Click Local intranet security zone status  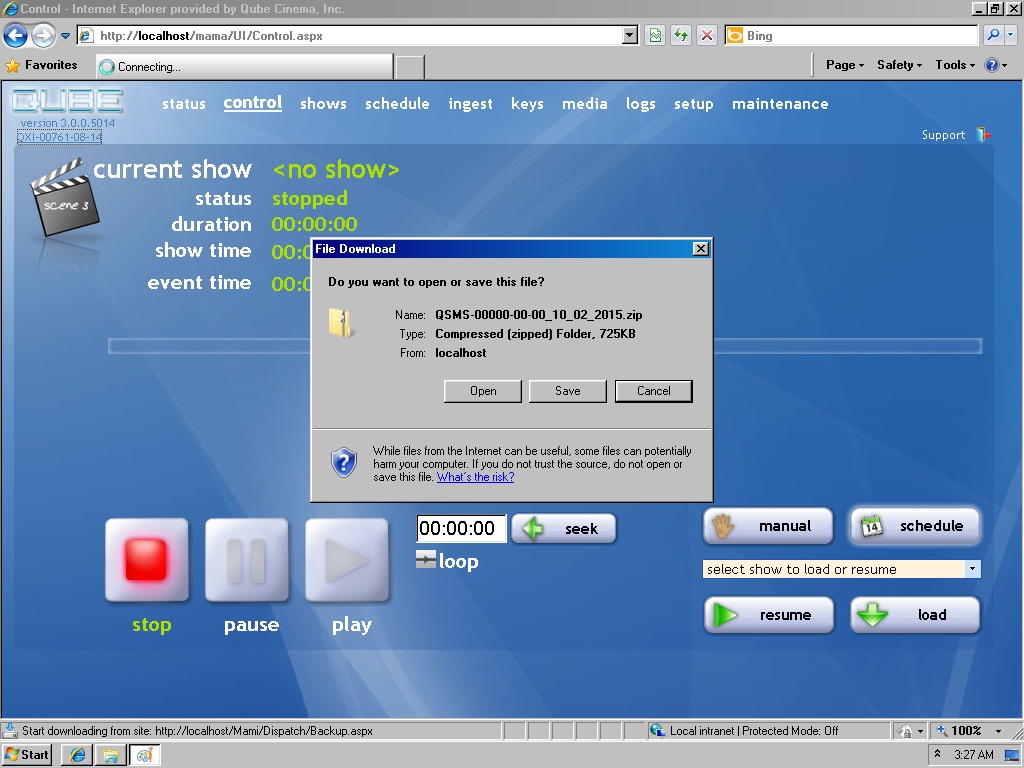click(x=753, y=731)
